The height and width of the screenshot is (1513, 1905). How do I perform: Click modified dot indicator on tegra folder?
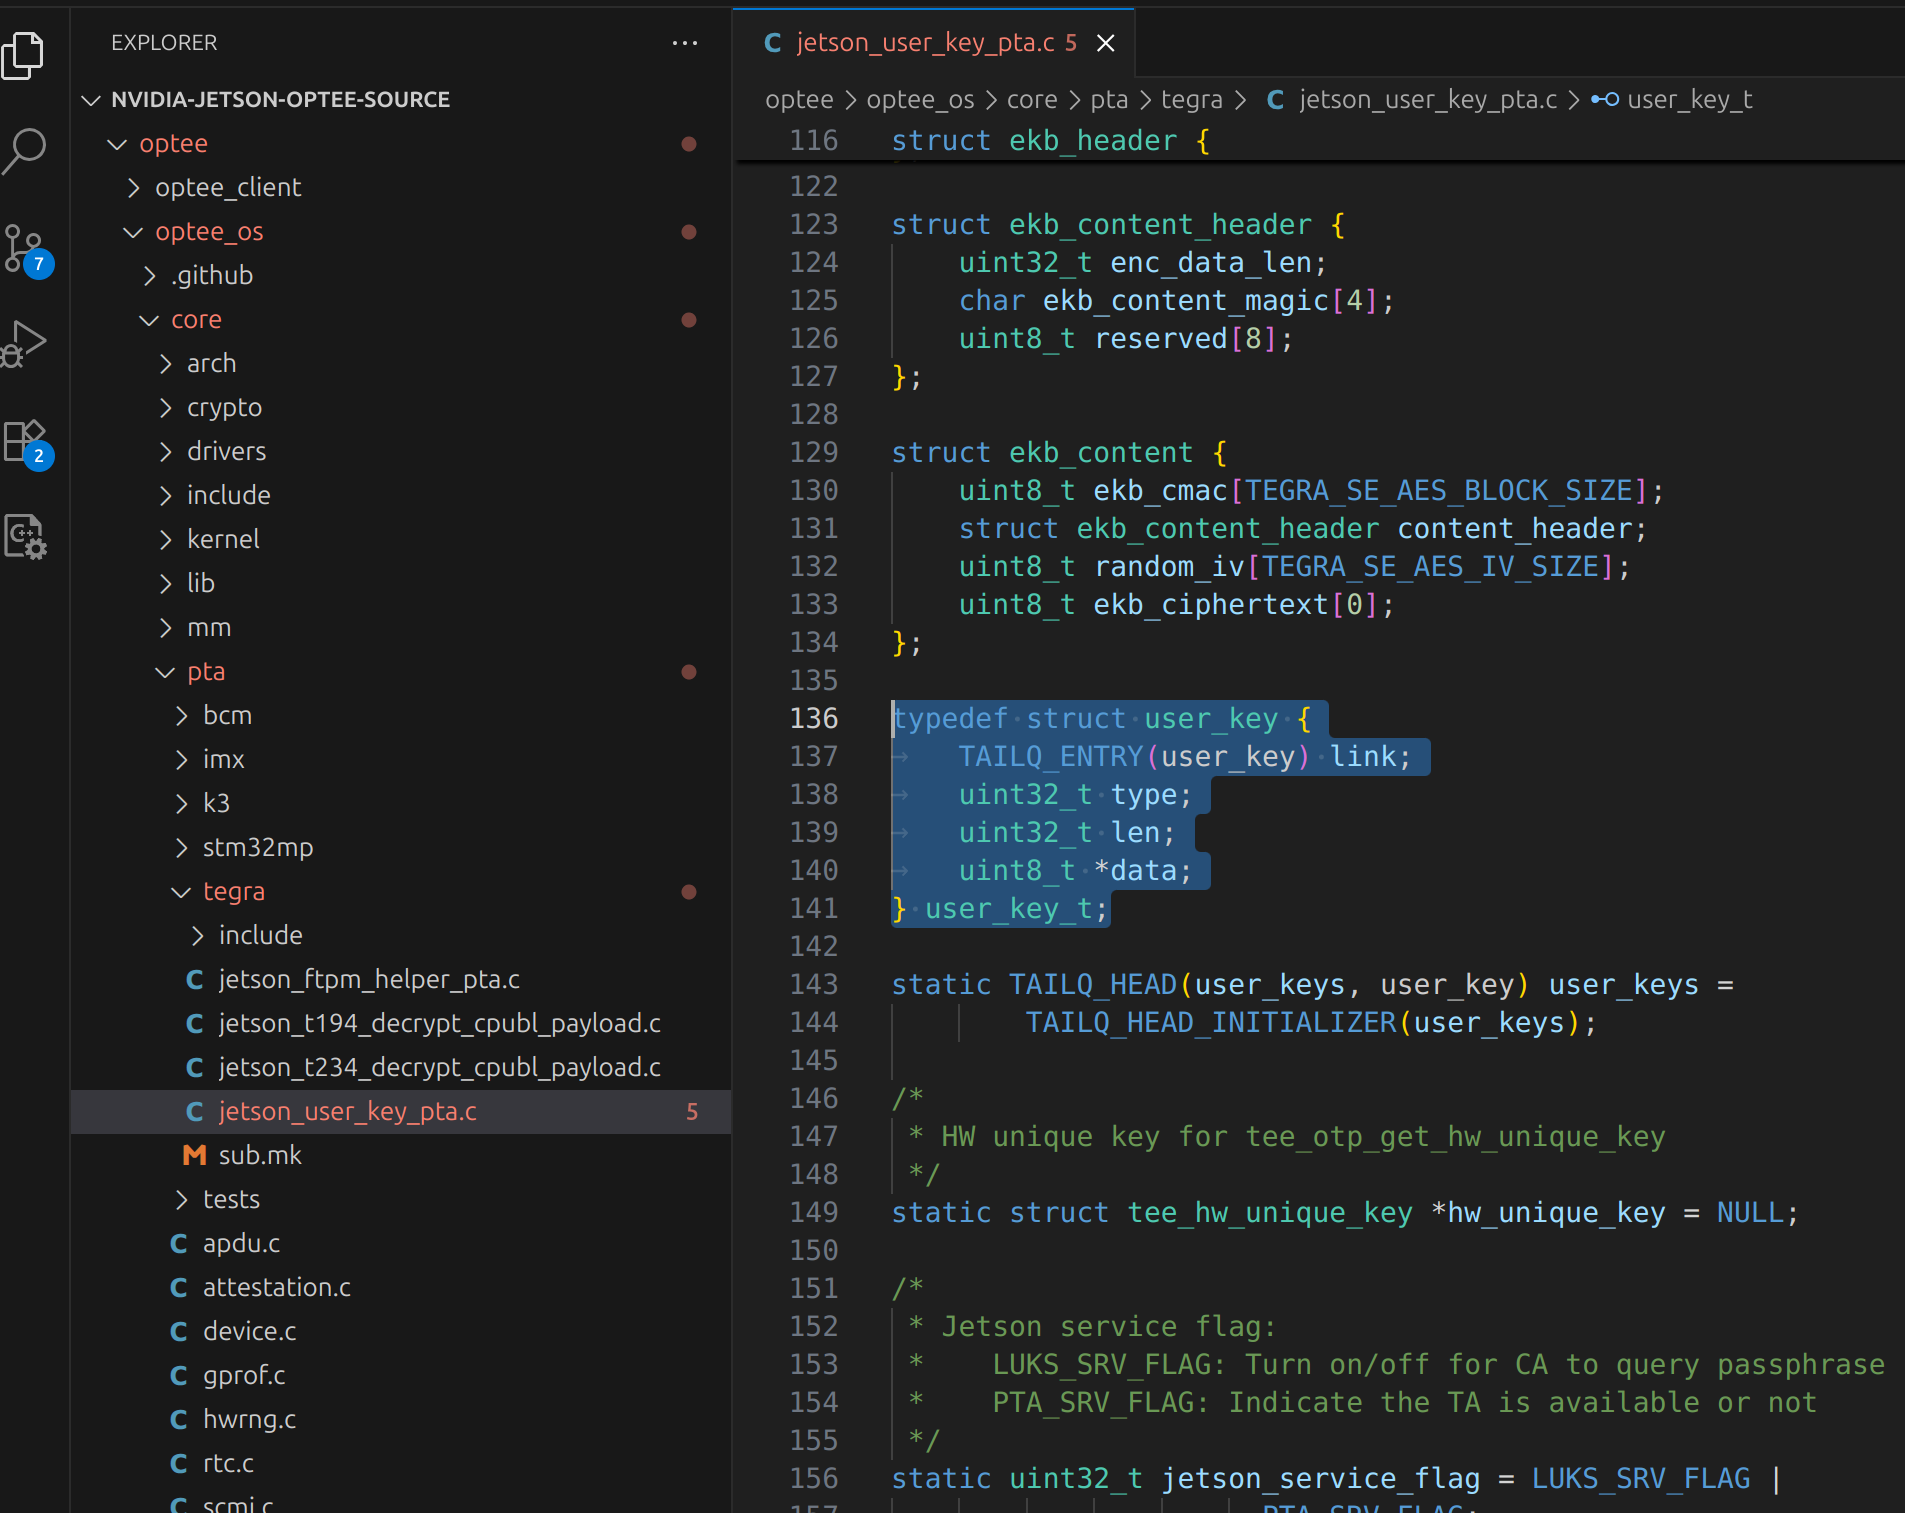[688, 892]
